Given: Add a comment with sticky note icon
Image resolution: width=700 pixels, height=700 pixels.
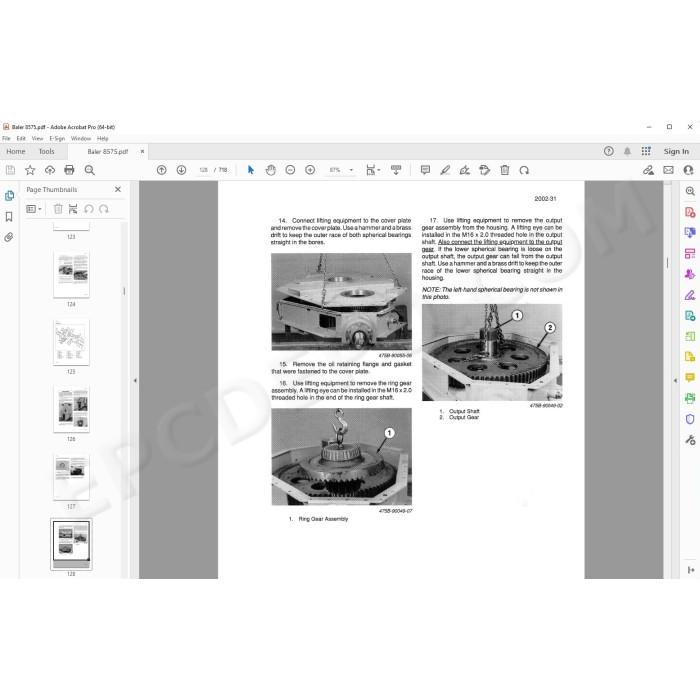Looking at the screenshot, I should tap(425, 170).
